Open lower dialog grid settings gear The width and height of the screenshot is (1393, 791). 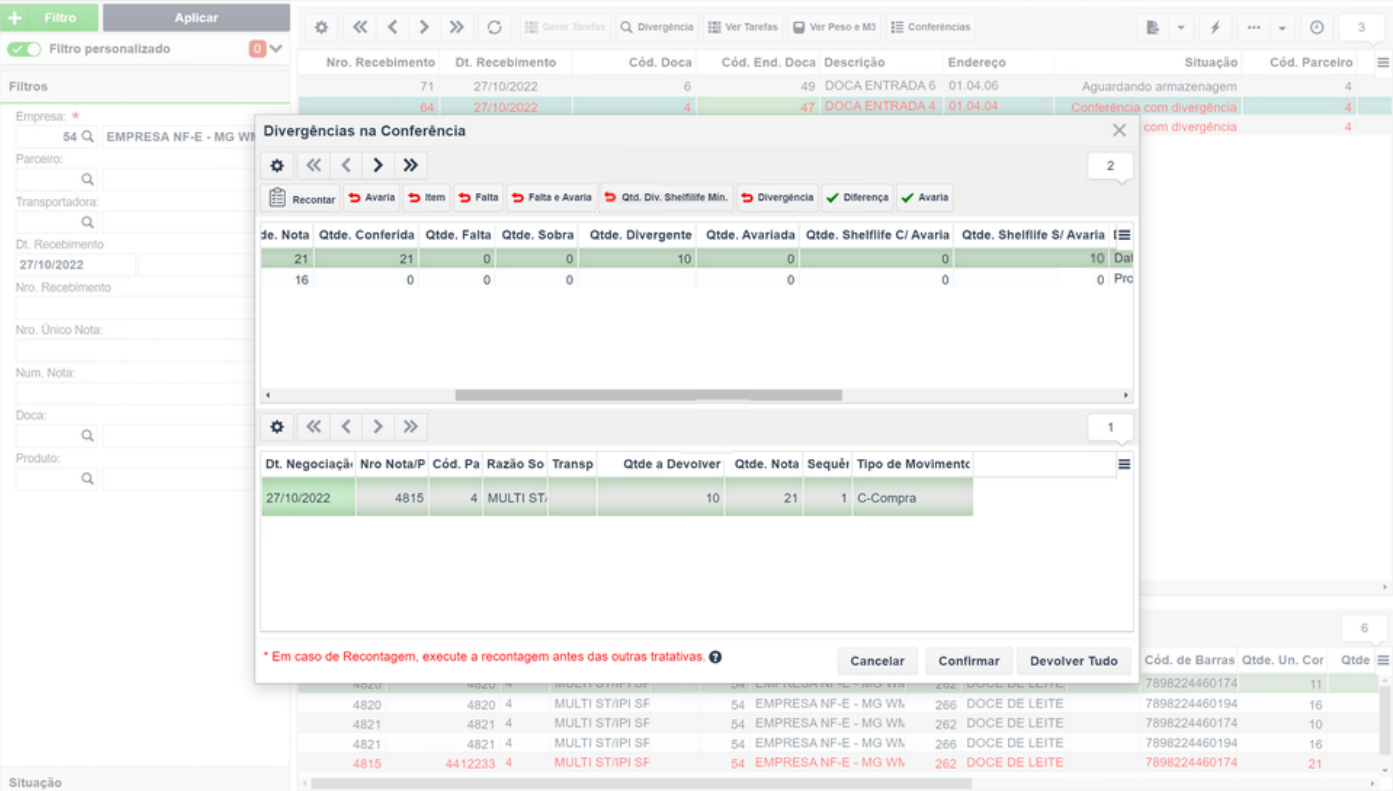pyautogui.click(x=277, y=427)
